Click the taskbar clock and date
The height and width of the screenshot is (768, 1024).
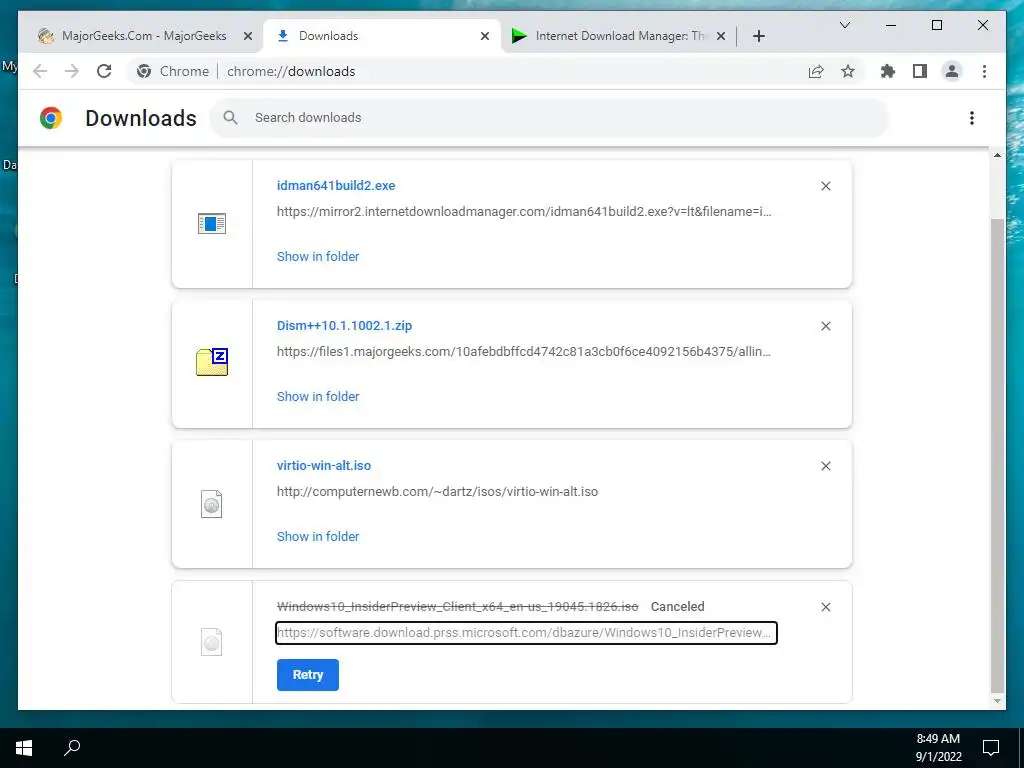click(938, 748)
